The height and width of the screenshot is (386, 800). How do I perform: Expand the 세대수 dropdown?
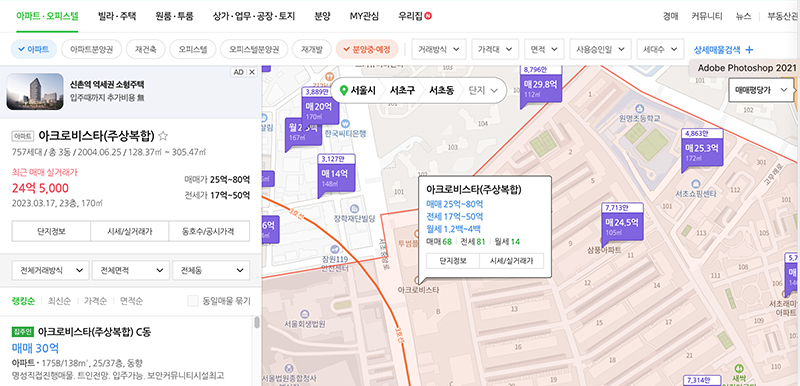[x=660, y=49]
